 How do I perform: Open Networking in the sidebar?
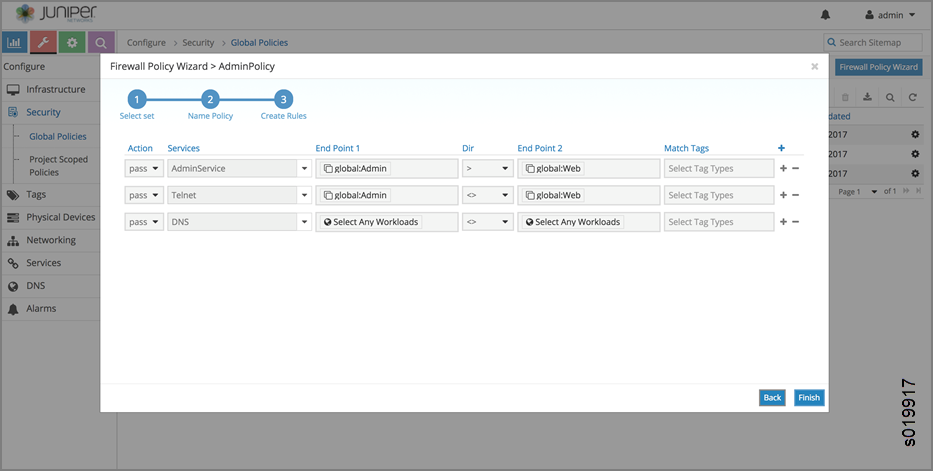(x=50, y=240)
